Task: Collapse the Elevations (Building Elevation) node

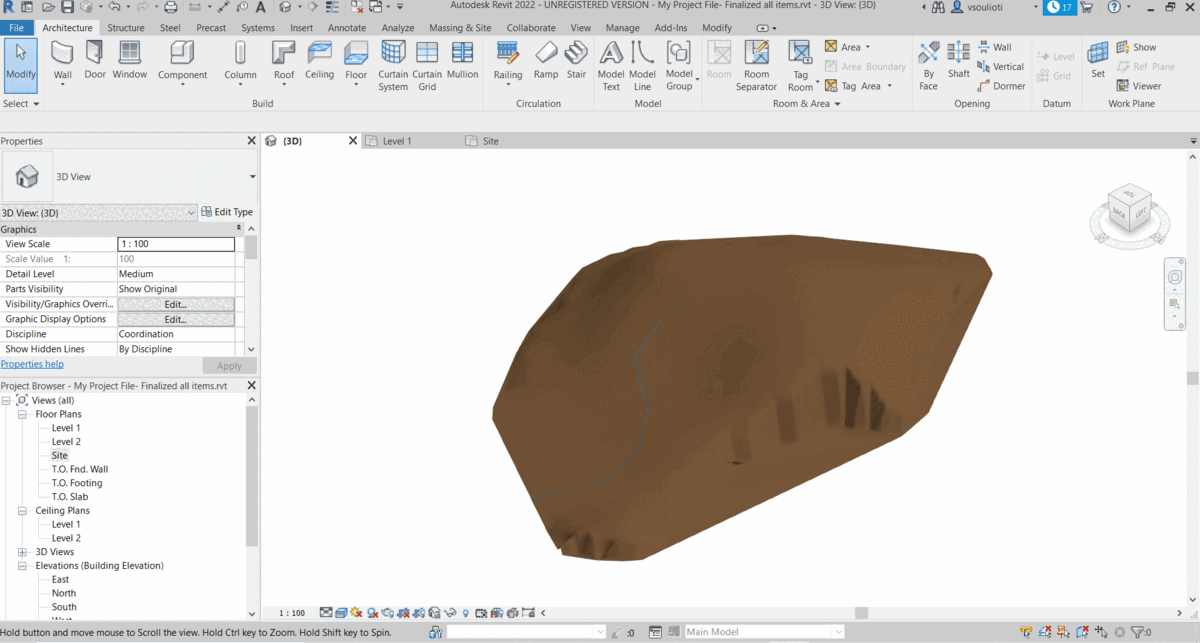Action: (x=22, y=566)
